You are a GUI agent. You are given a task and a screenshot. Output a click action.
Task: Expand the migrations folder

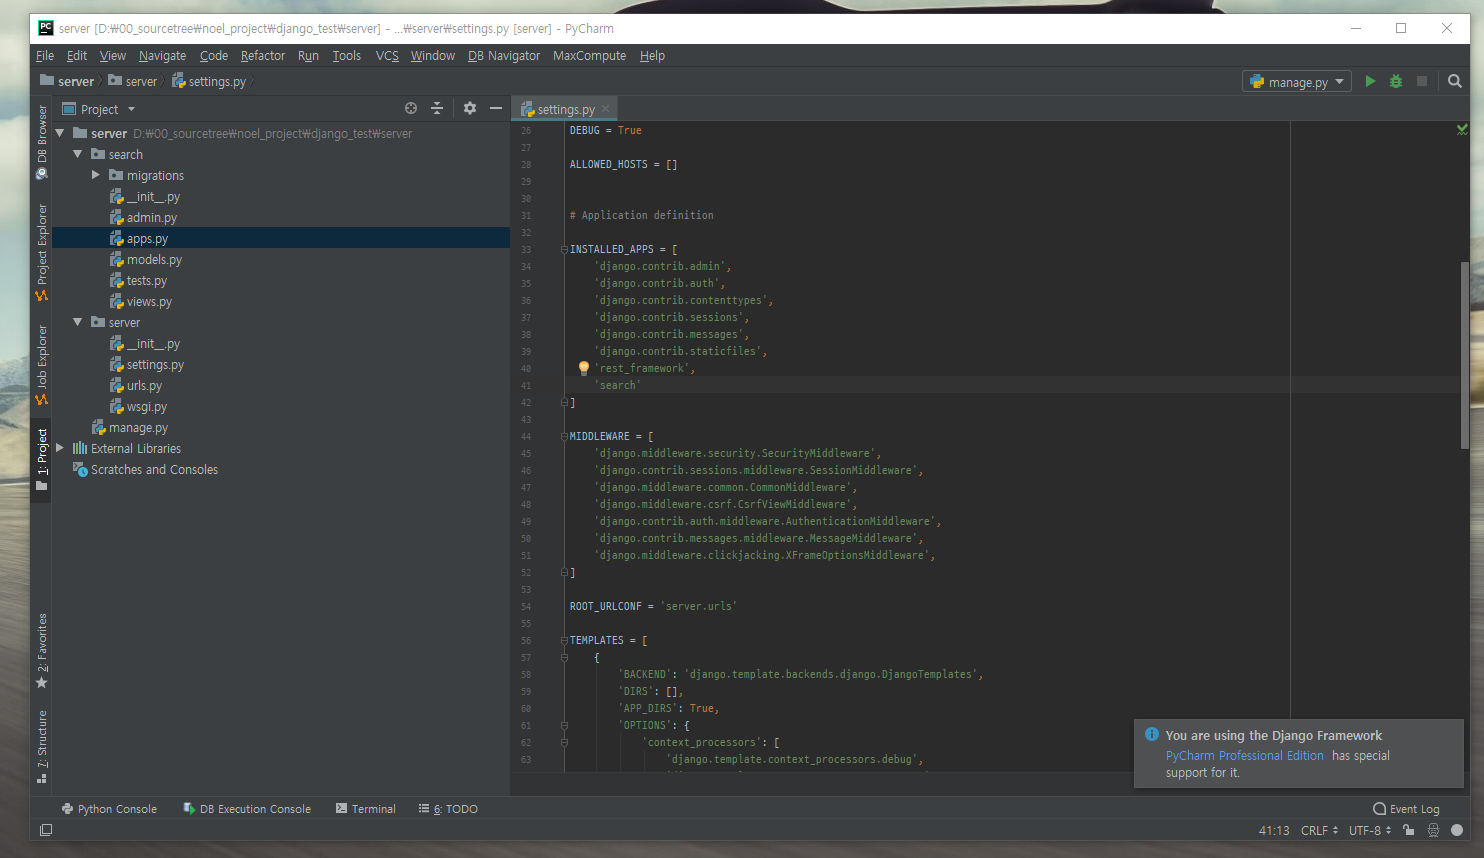click(96, 175)
